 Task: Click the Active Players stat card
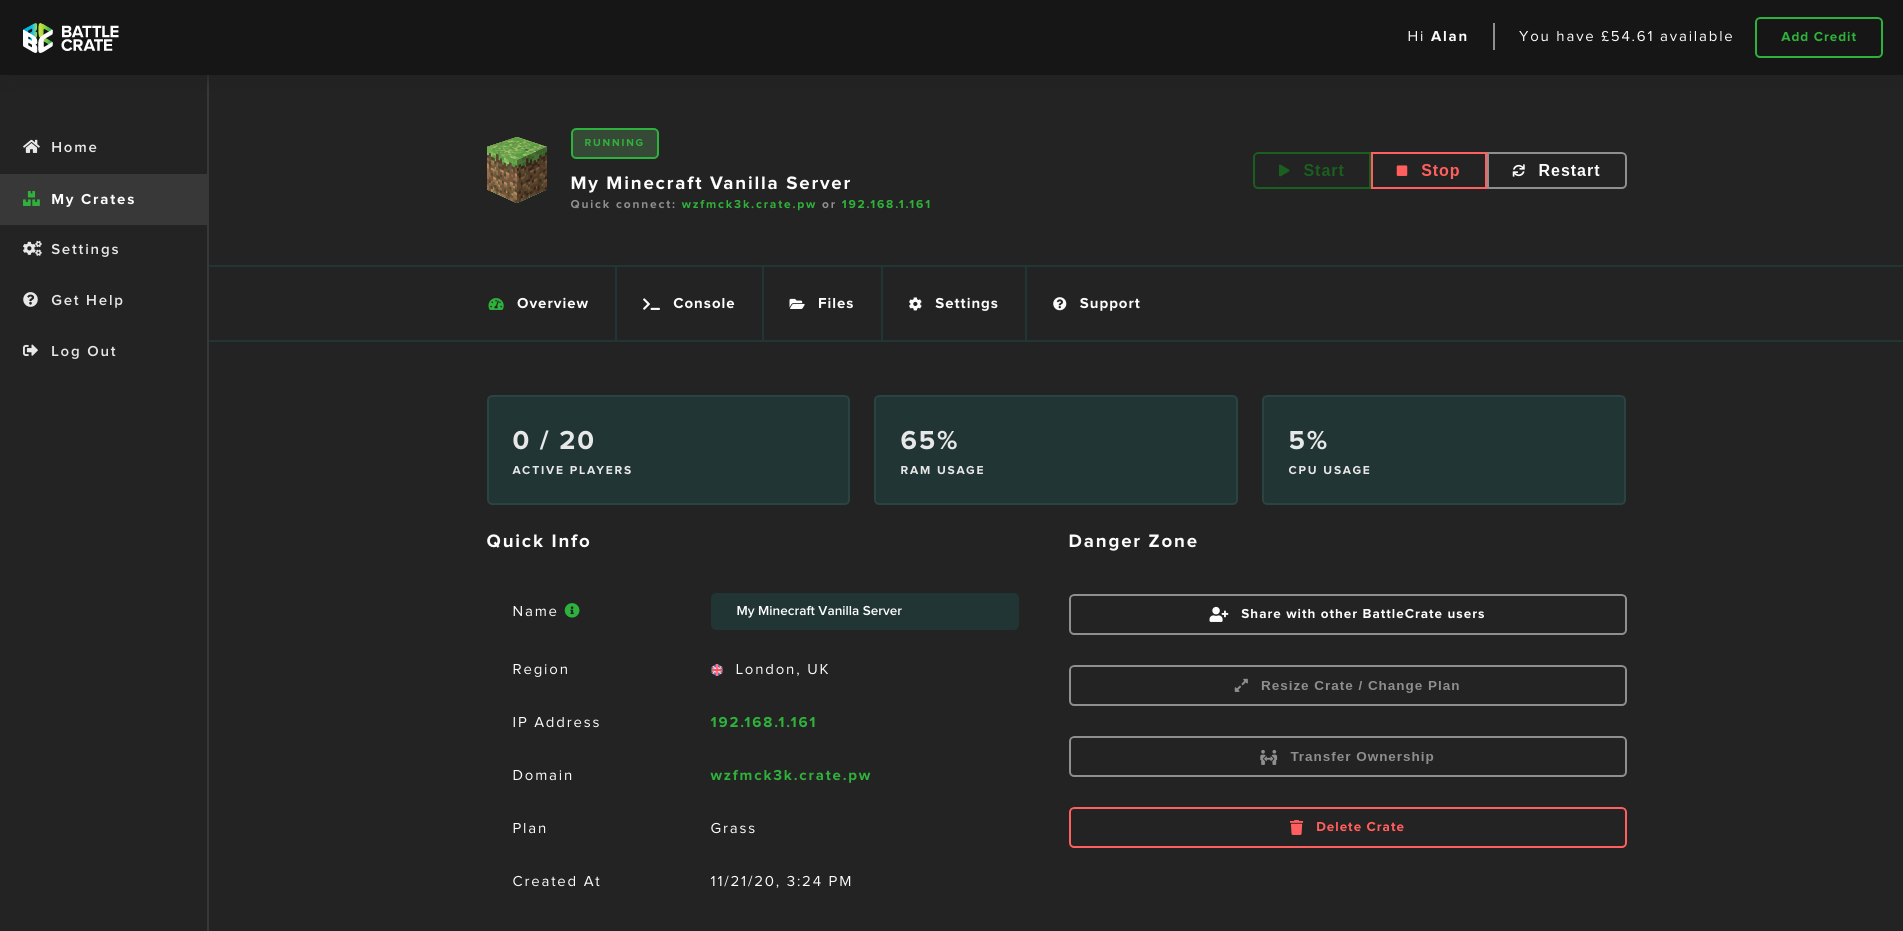[668, 450]
